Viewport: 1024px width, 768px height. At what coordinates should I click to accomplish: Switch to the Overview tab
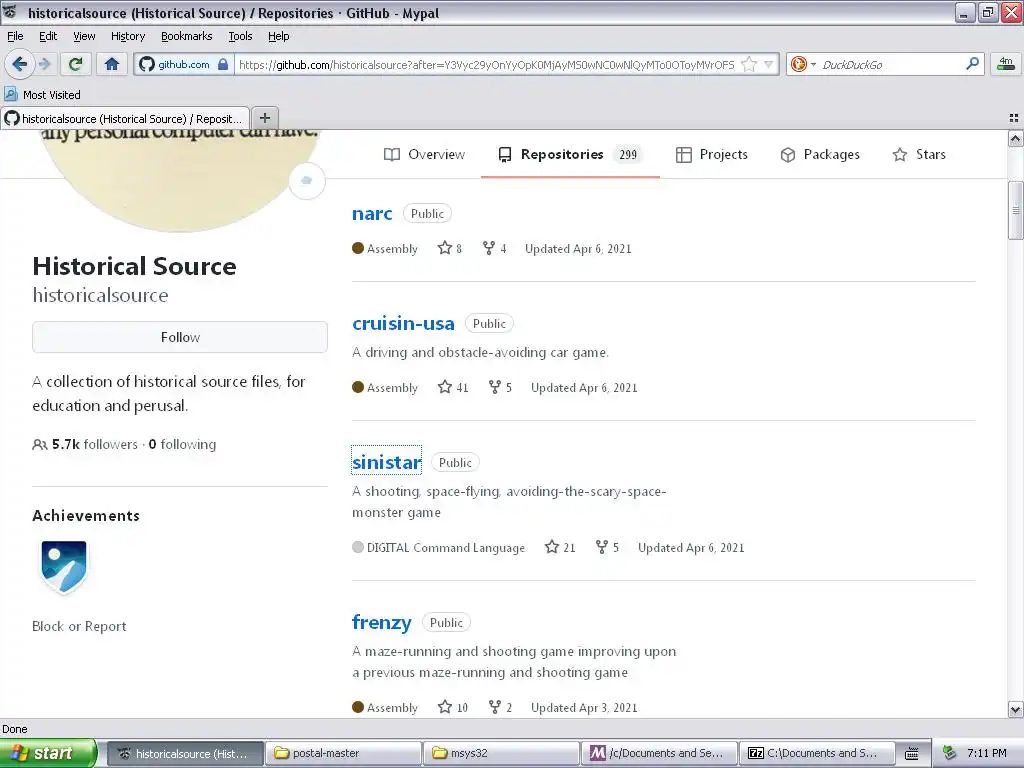[x=424, y=155]
